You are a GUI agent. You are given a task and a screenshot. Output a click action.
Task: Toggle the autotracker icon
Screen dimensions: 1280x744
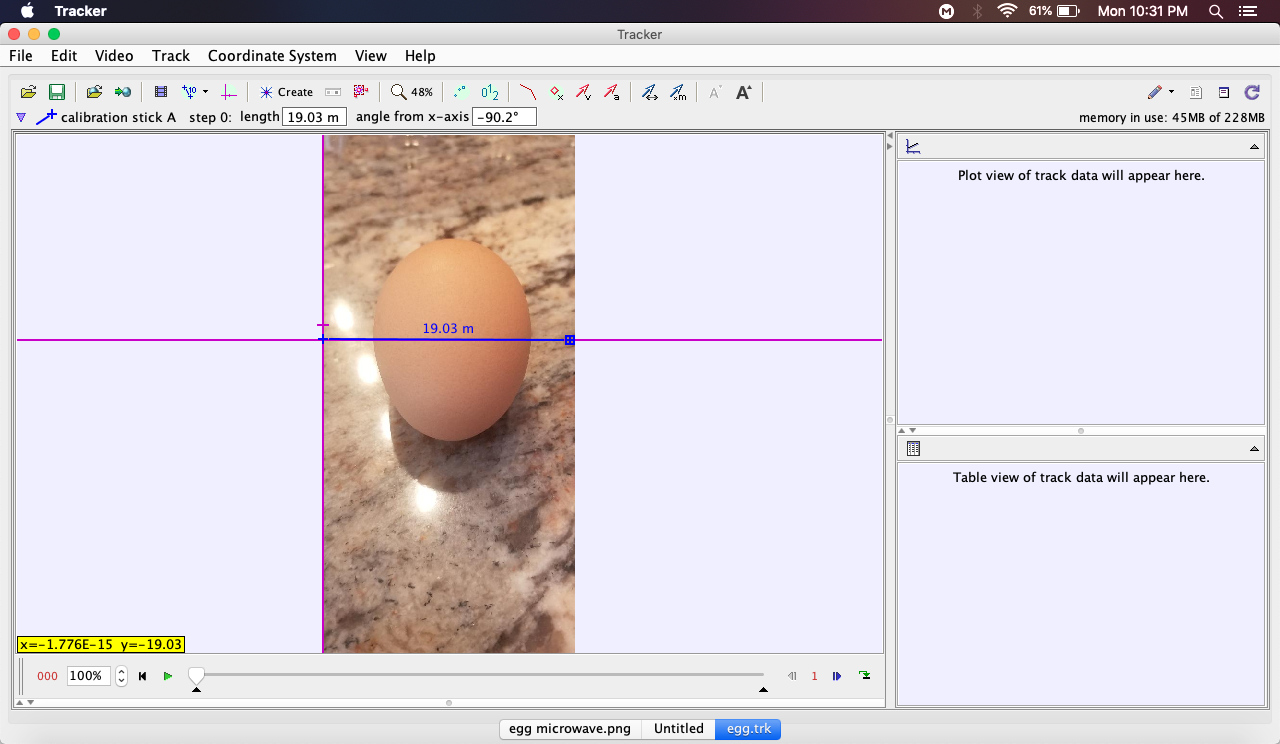pyautogui.click(x=361, y=92)
